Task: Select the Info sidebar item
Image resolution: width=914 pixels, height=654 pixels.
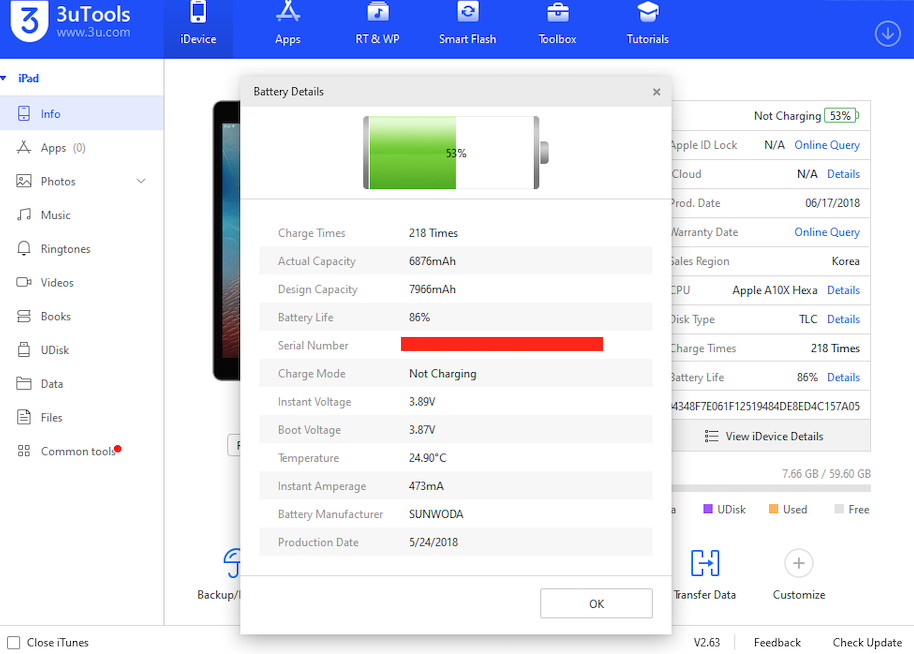Action: [82, 114]
